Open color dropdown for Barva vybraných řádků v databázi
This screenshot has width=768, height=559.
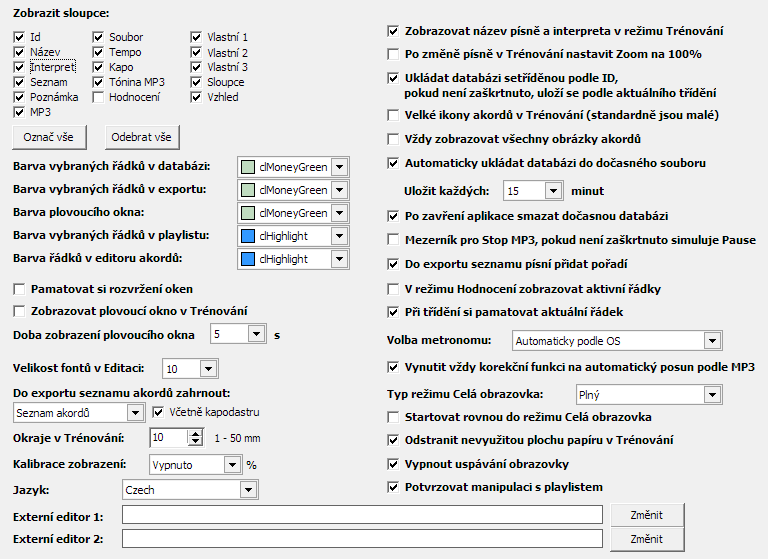coord(339,167)
